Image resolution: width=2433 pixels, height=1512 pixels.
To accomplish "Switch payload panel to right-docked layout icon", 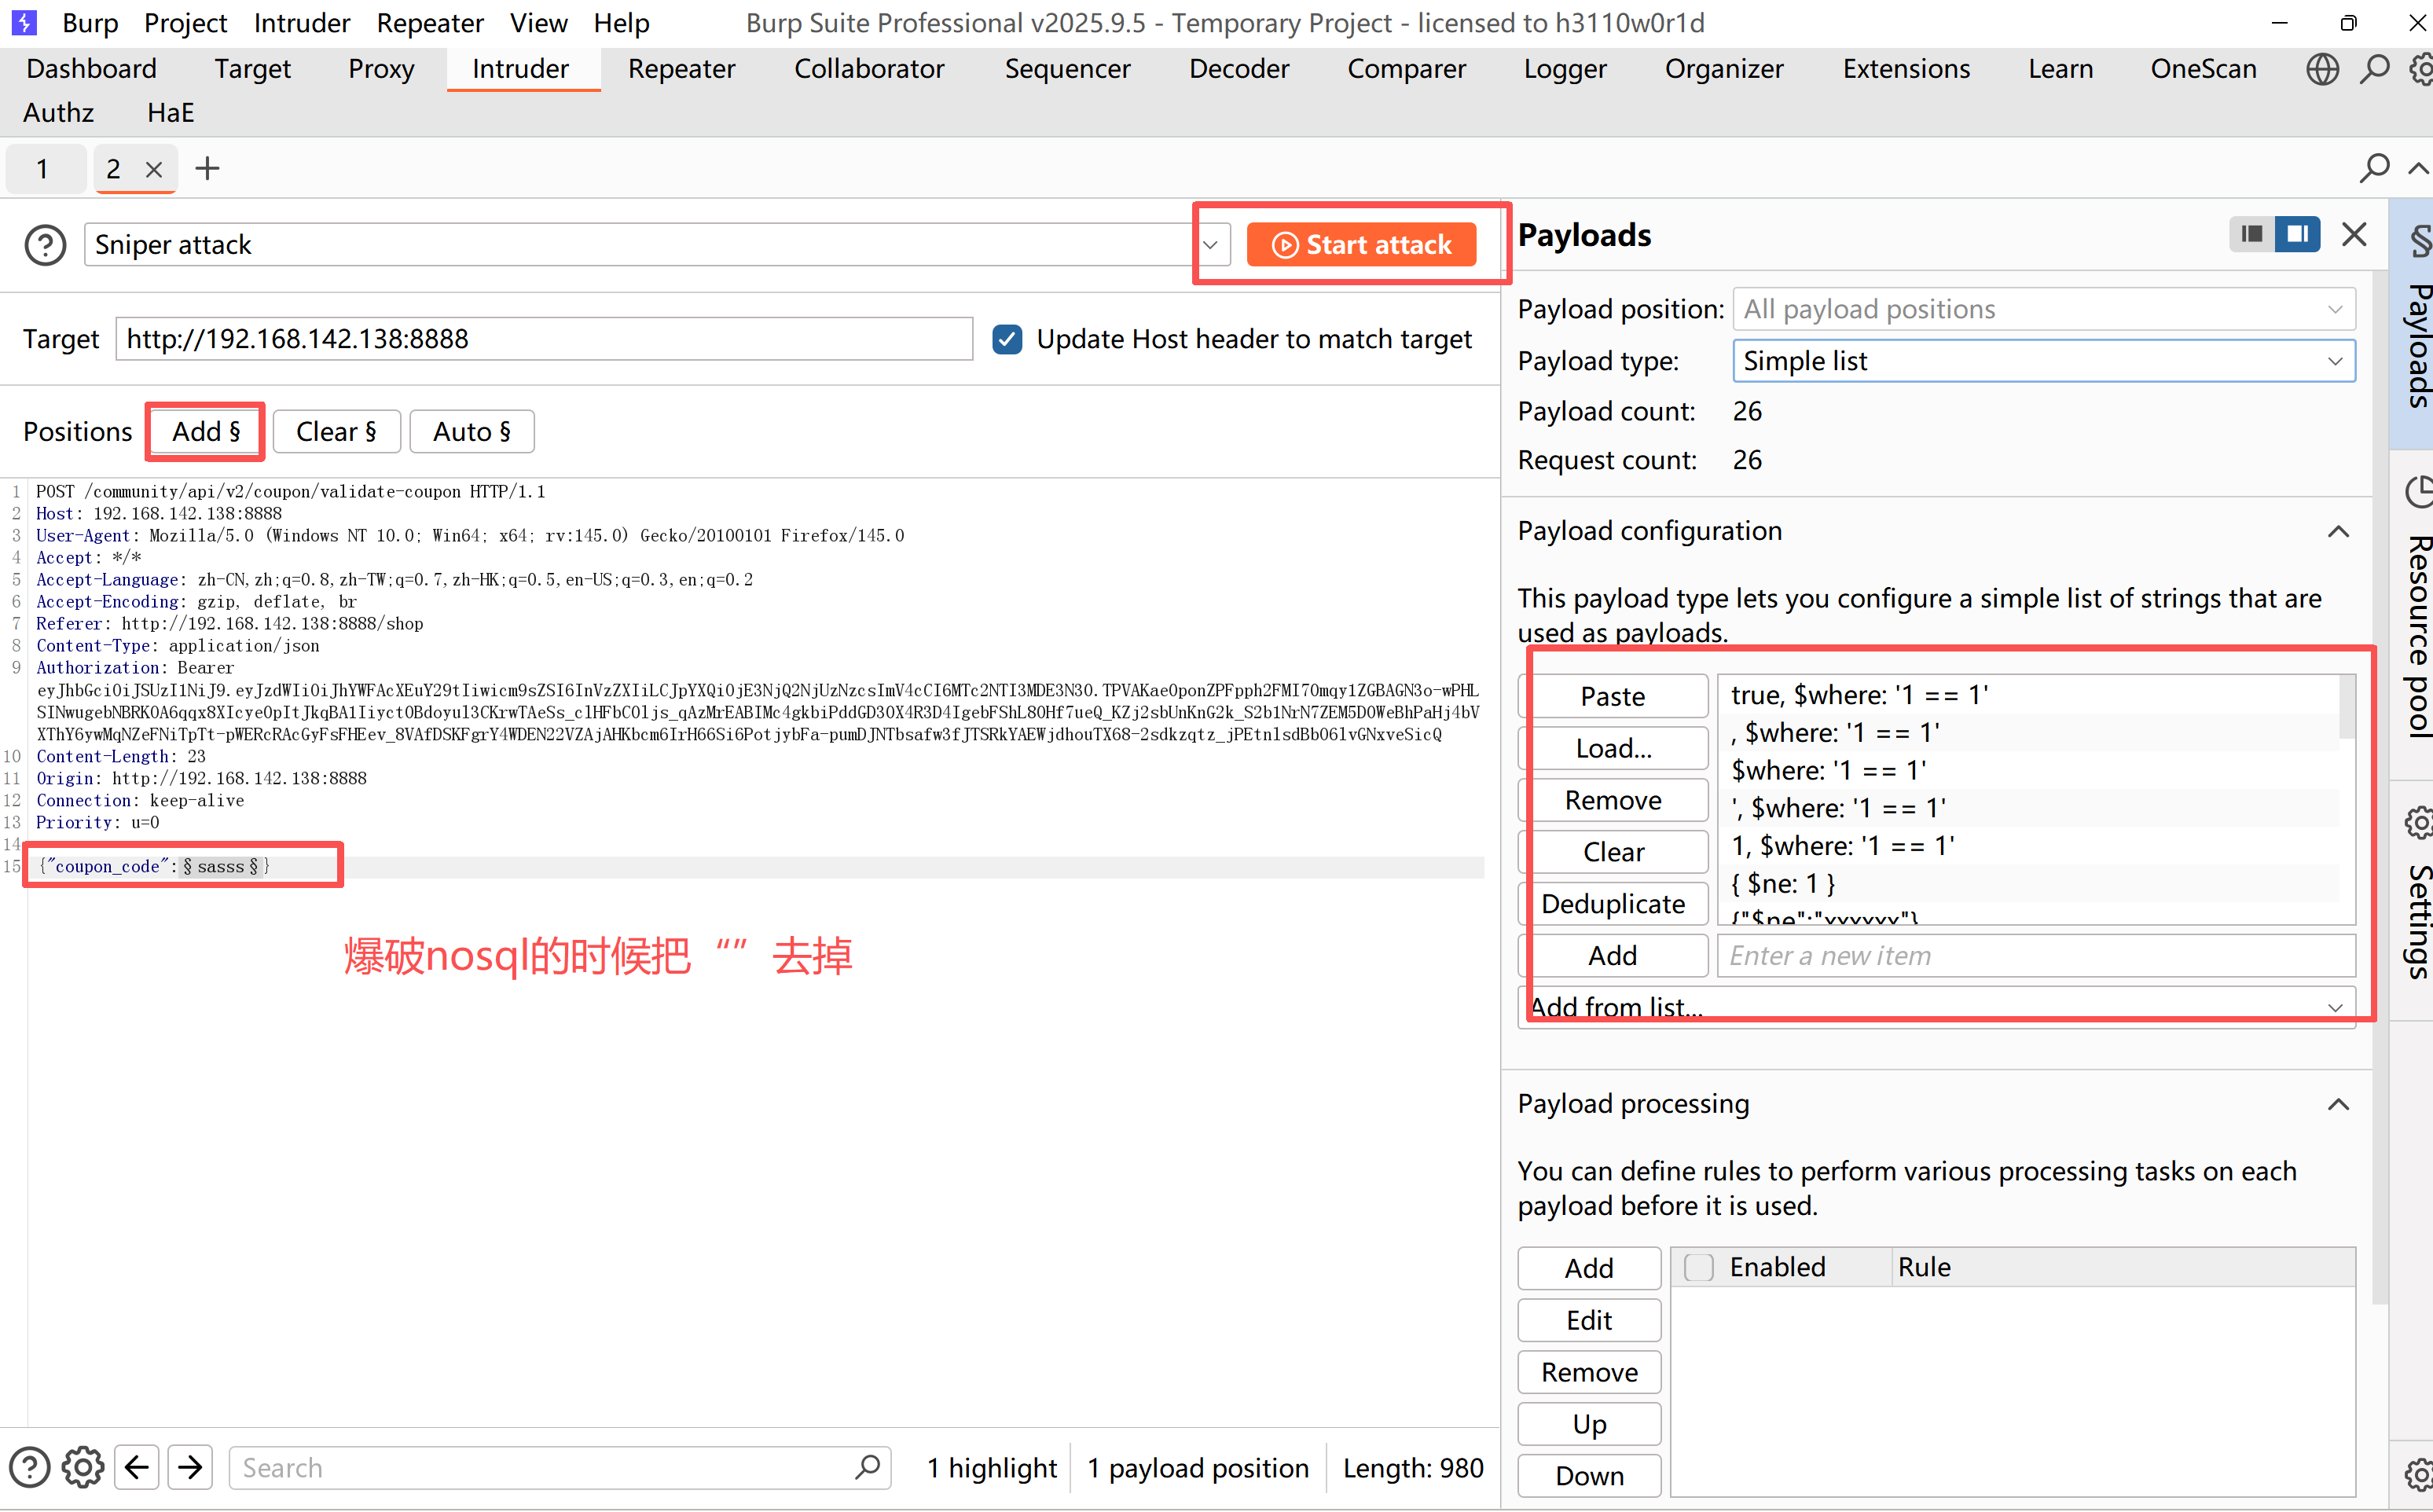I will [2298, 234].
